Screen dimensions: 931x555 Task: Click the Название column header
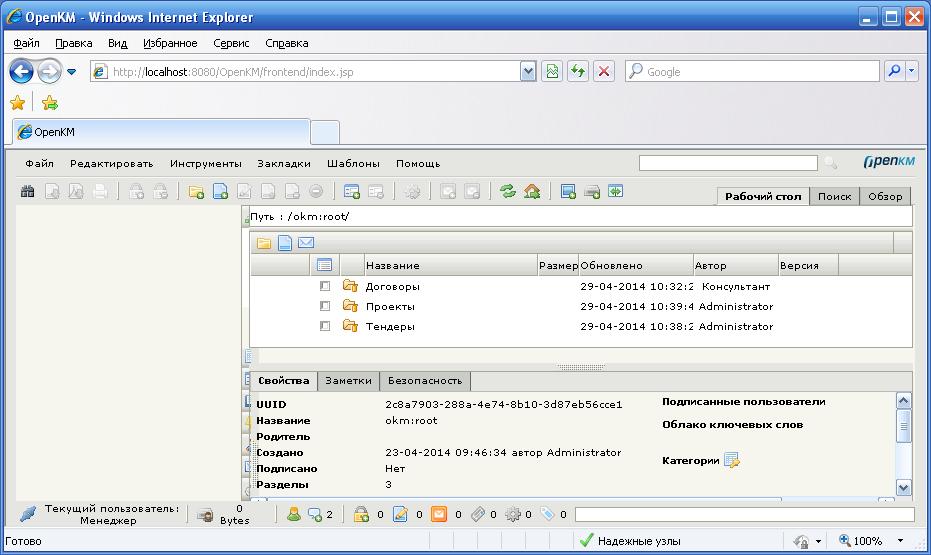[x=392, y=266]
